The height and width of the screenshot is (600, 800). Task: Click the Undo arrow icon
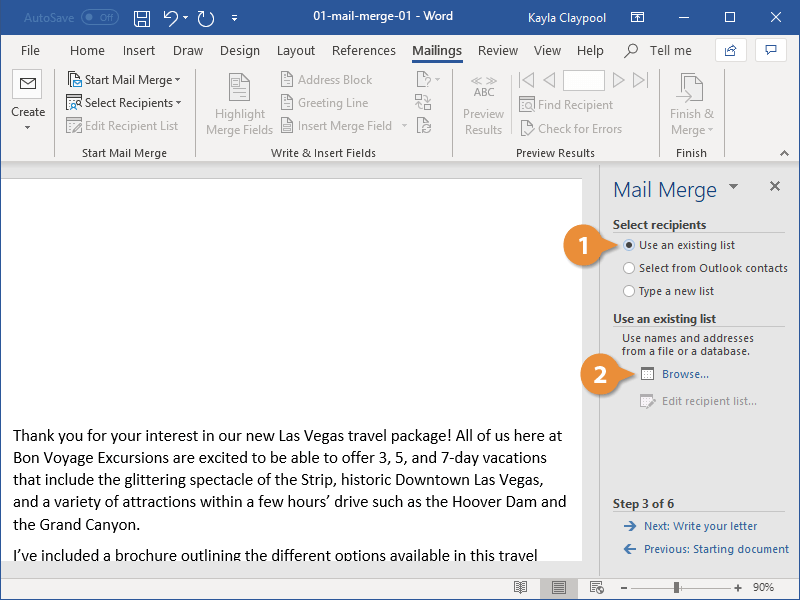[171, 18]
